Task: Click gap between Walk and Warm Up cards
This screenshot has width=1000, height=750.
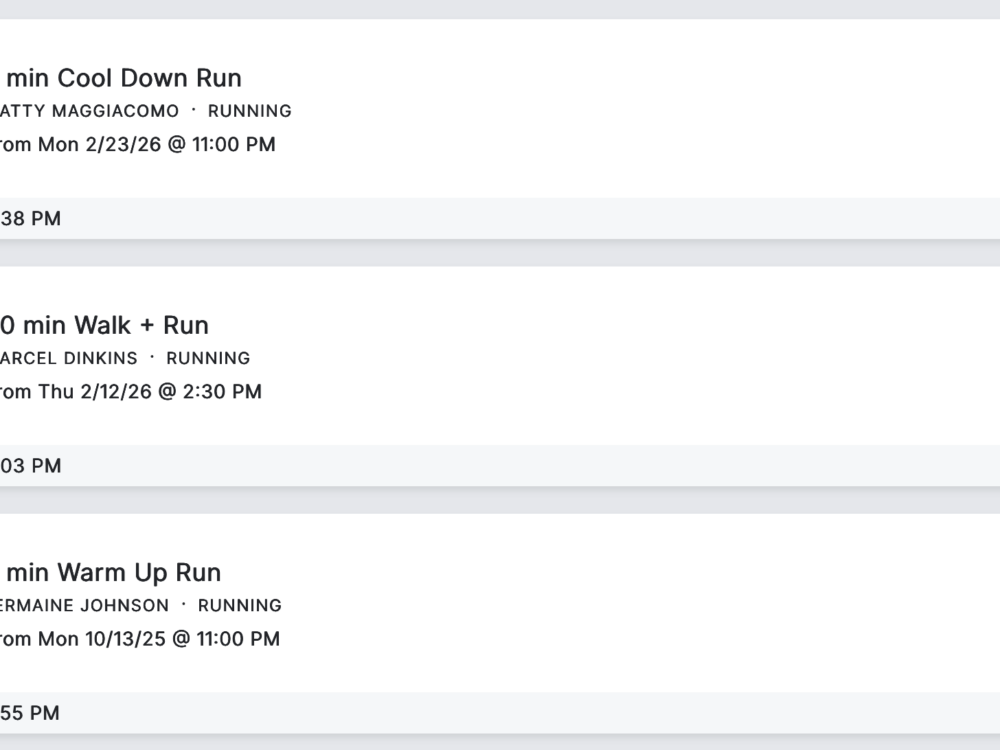Action: point(500,500)
